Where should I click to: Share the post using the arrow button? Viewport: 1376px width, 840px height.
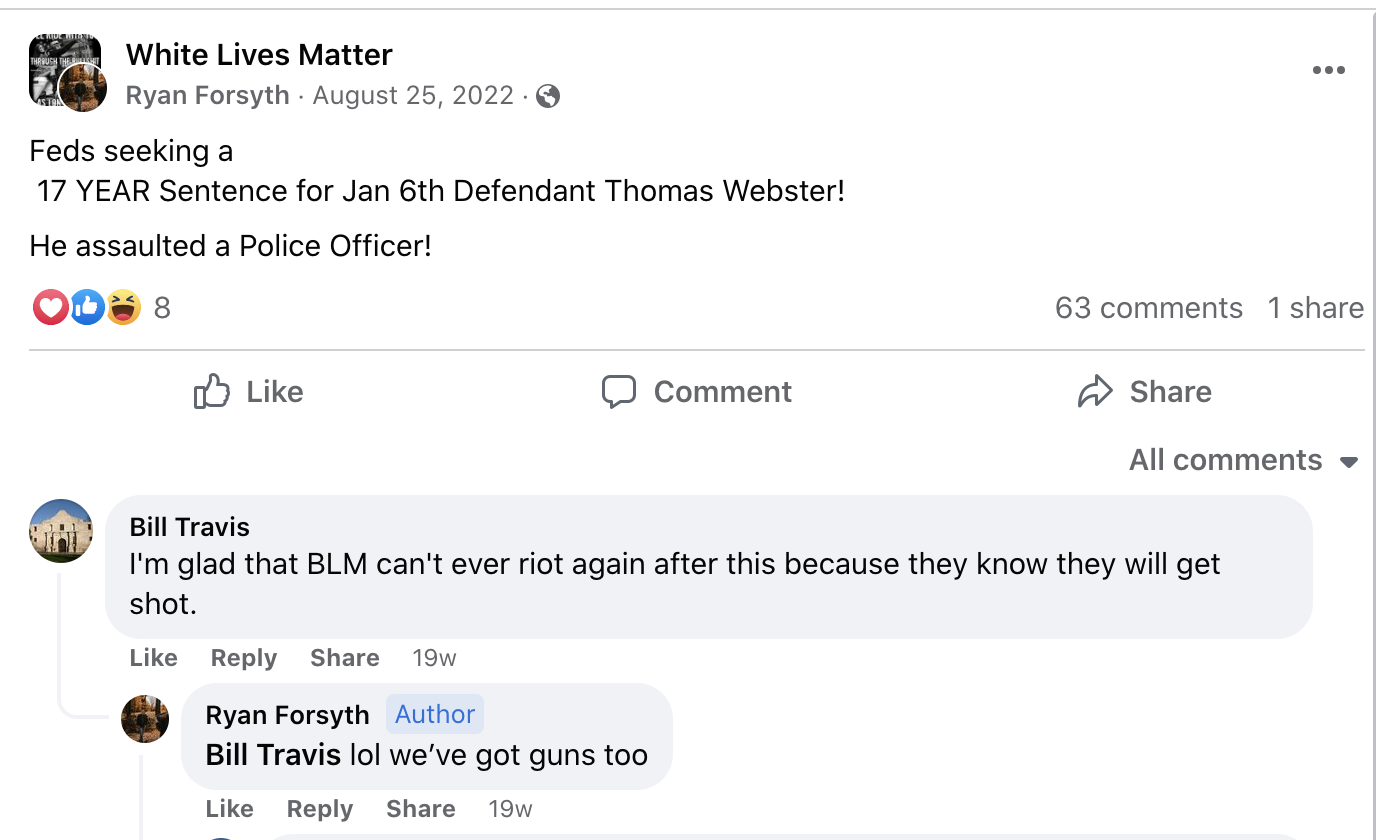click(1144, 392)
